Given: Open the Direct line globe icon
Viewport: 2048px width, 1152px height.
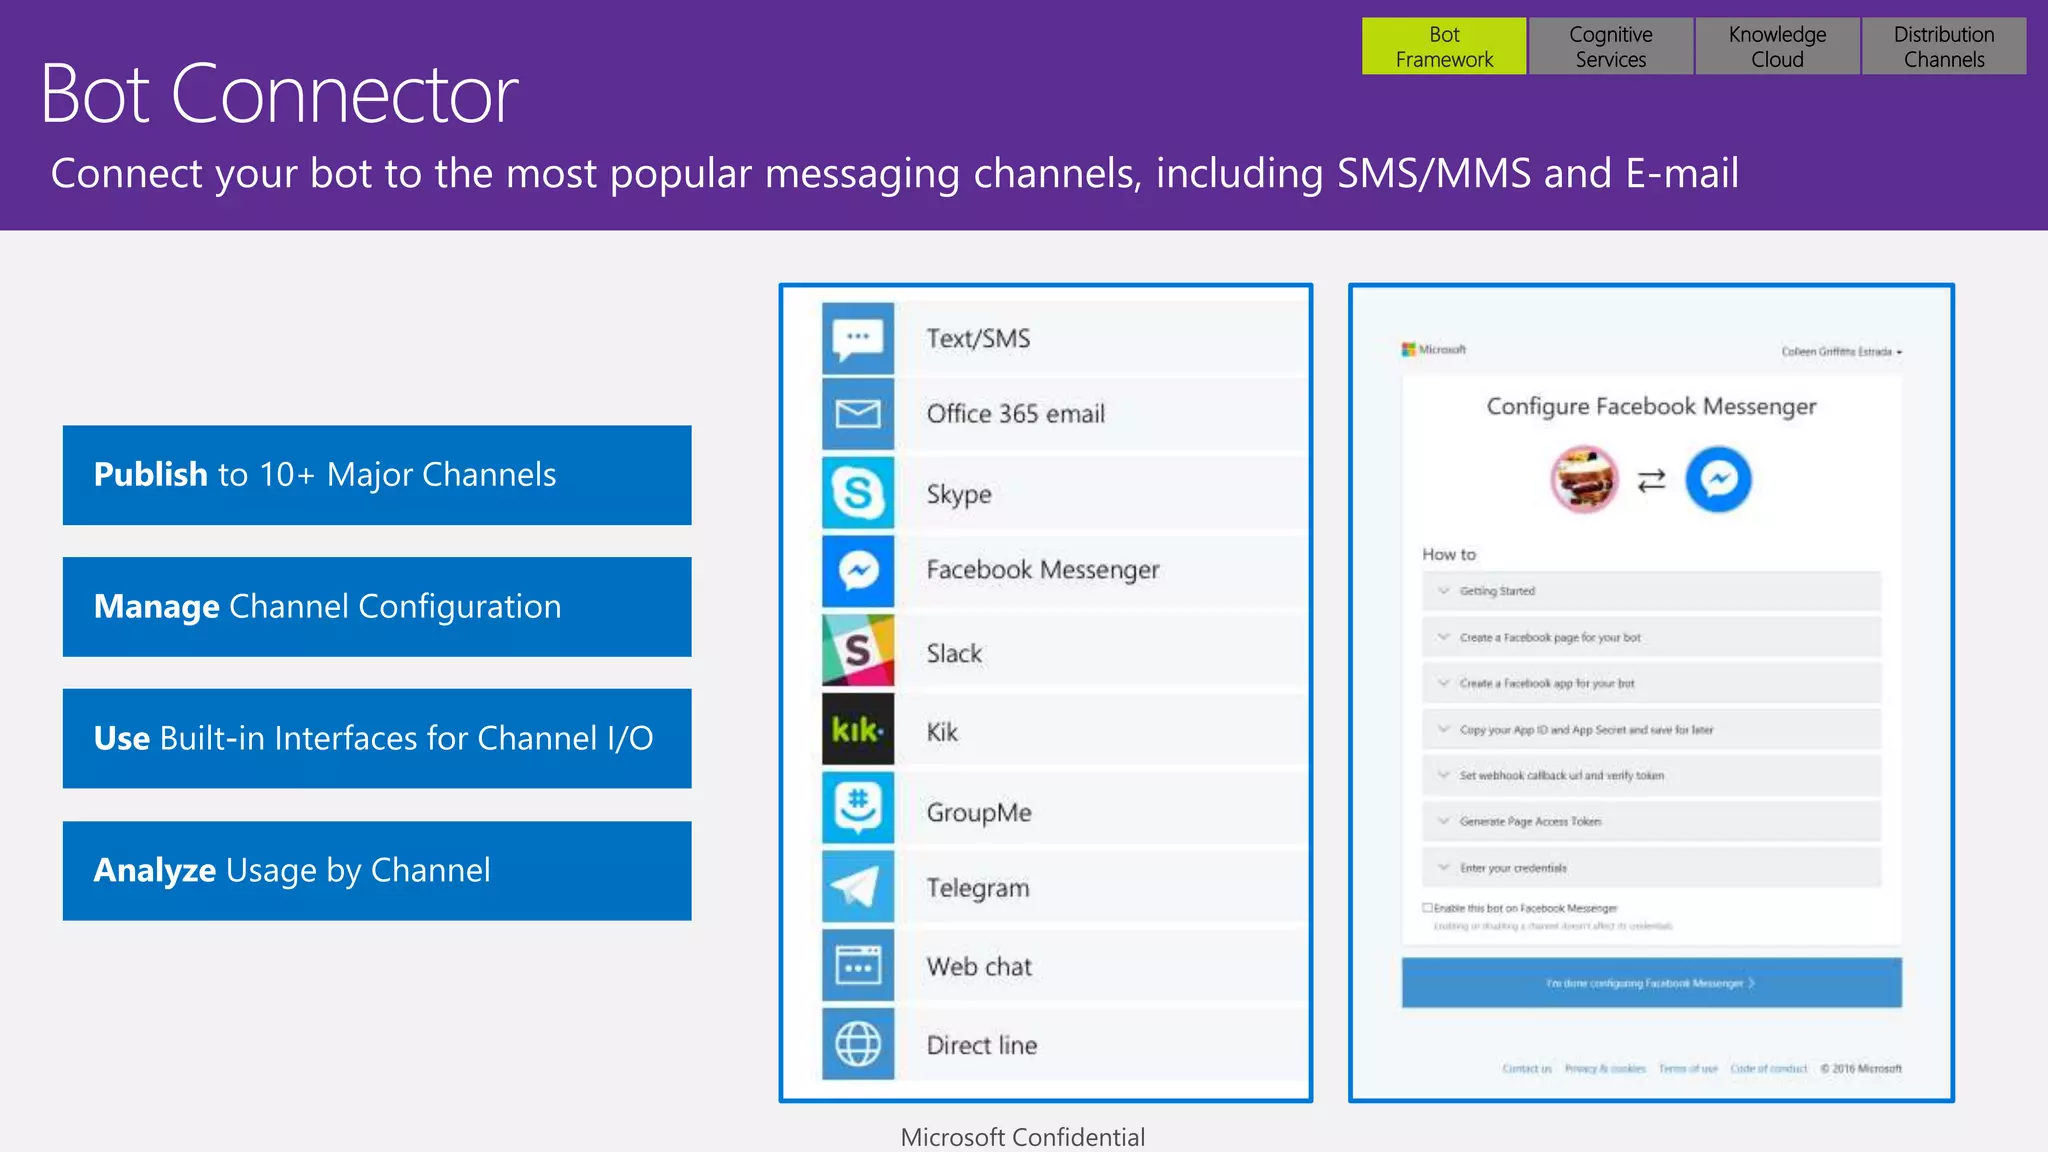Looking at the screenshot, I should click(858, 1044).
